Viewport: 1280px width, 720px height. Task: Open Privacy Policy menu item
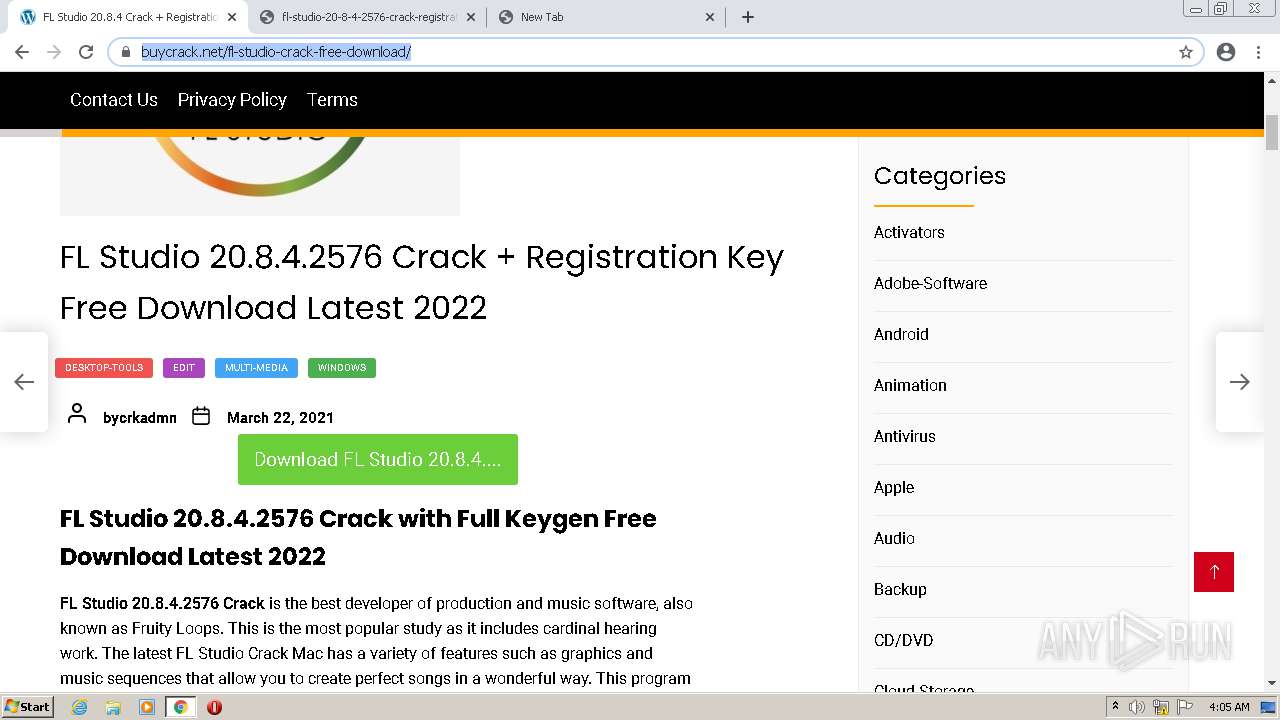coord(232,100)
